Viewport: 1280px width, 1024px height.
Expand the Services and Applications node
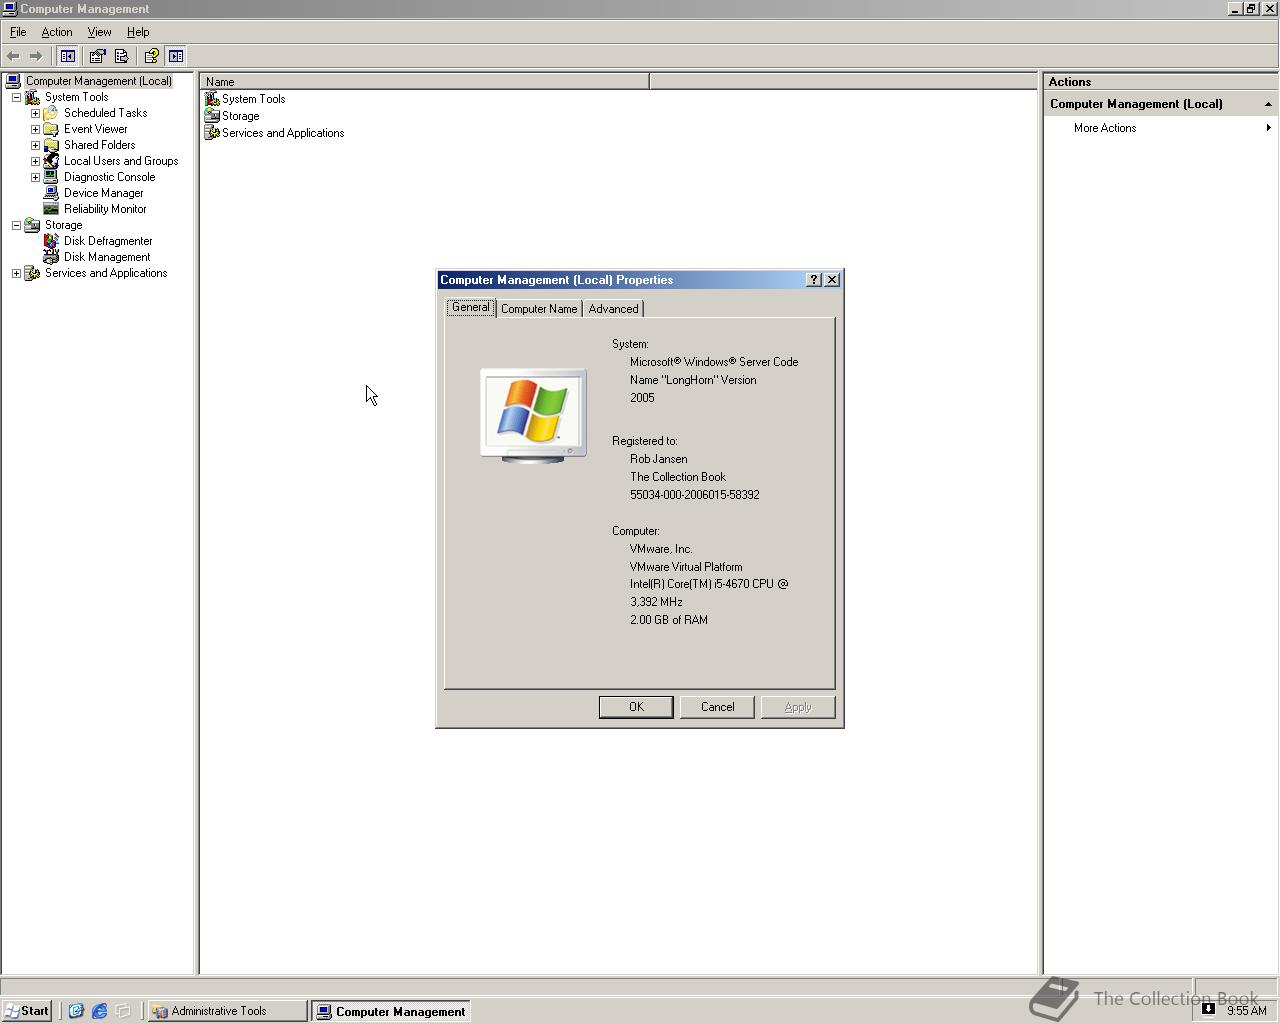[x=16, y=273]
